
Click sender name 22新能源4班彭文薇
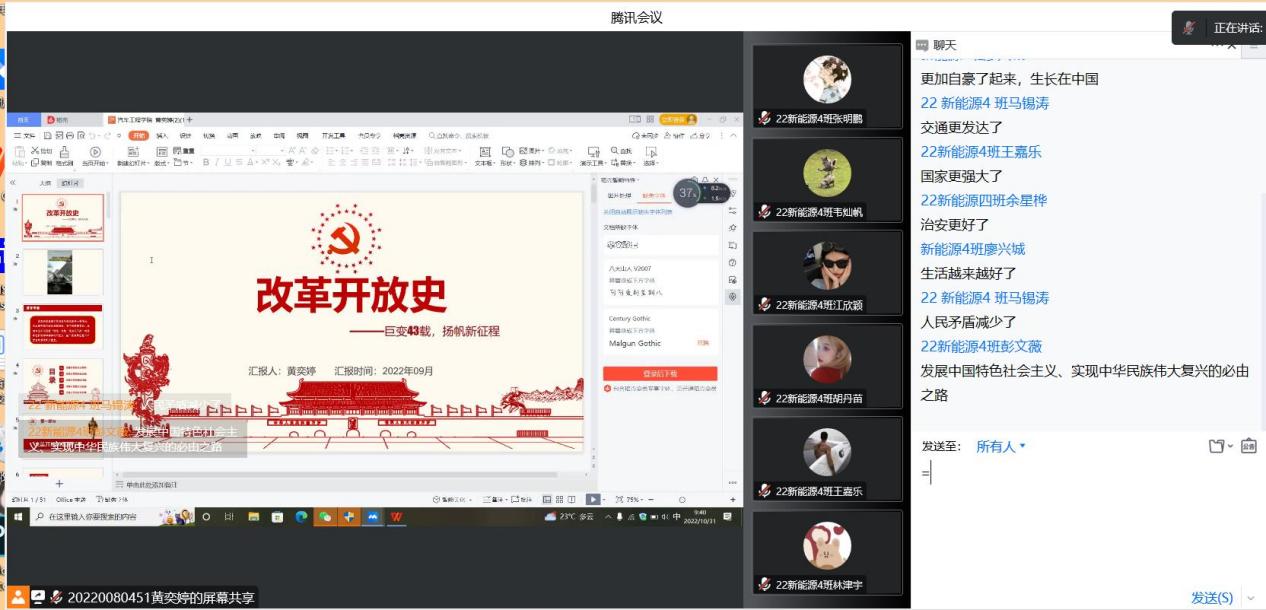(981, 346)
